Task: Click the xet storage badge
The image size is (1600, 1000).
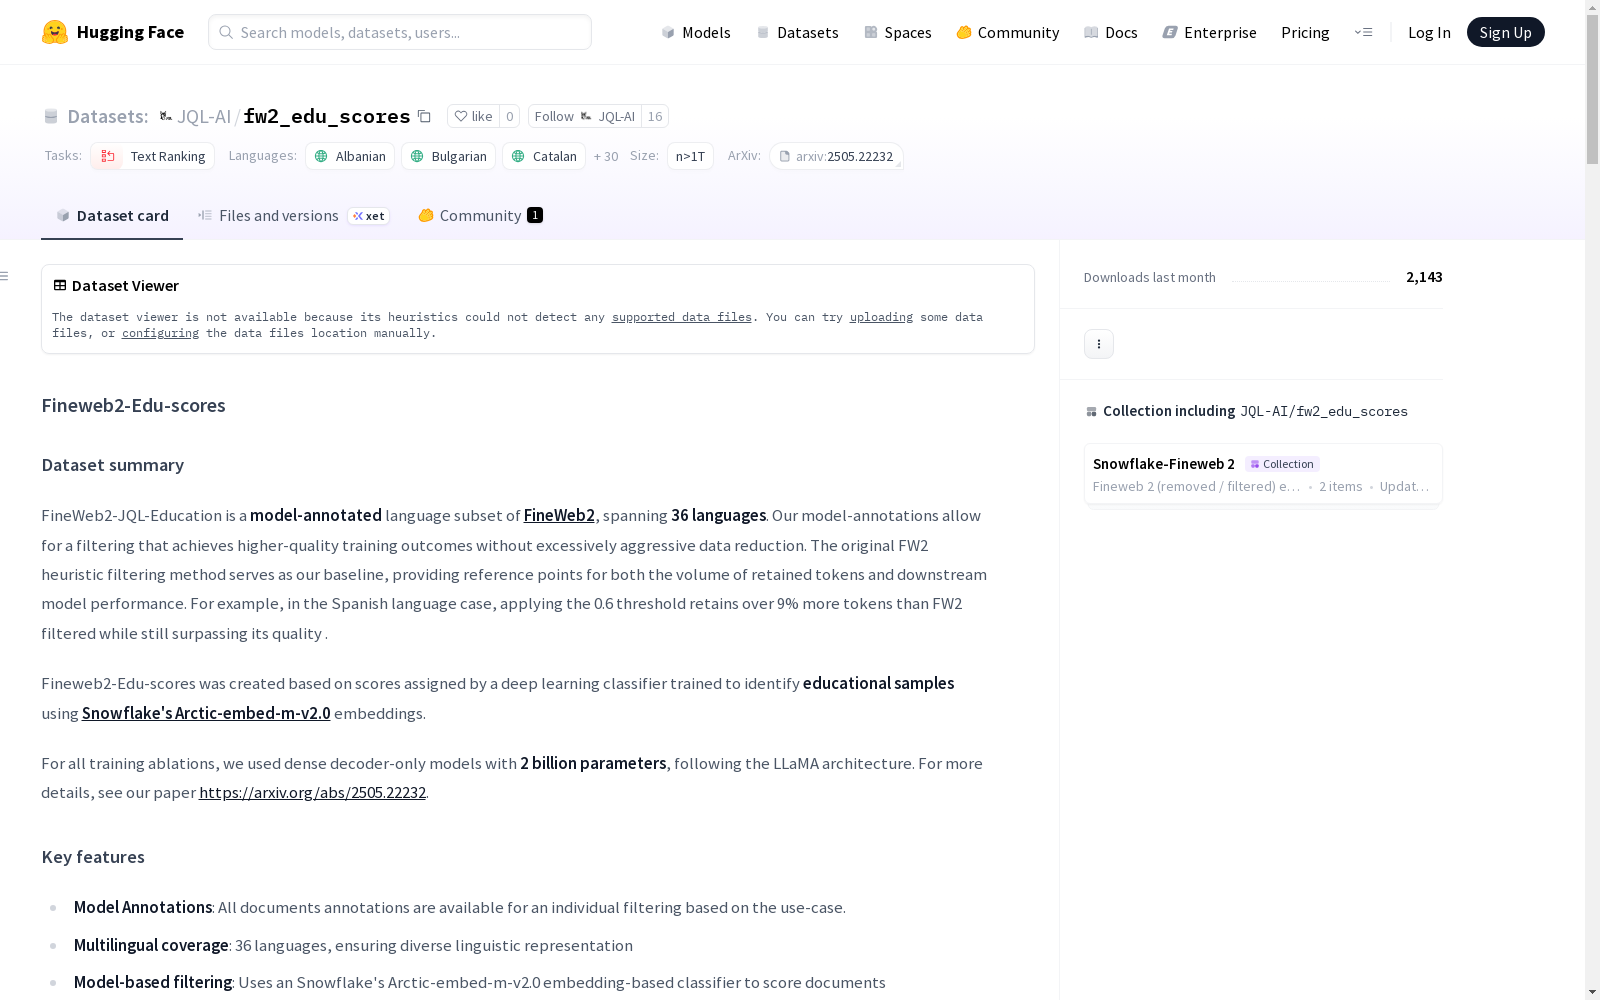Action: (x=368, y=216)
